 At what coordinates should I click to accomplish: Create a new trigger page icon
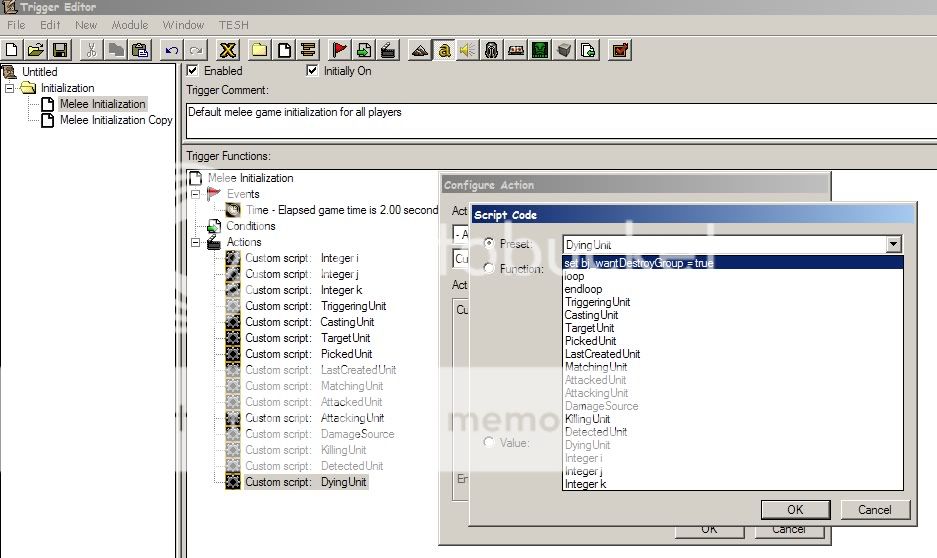click(284, 50)
